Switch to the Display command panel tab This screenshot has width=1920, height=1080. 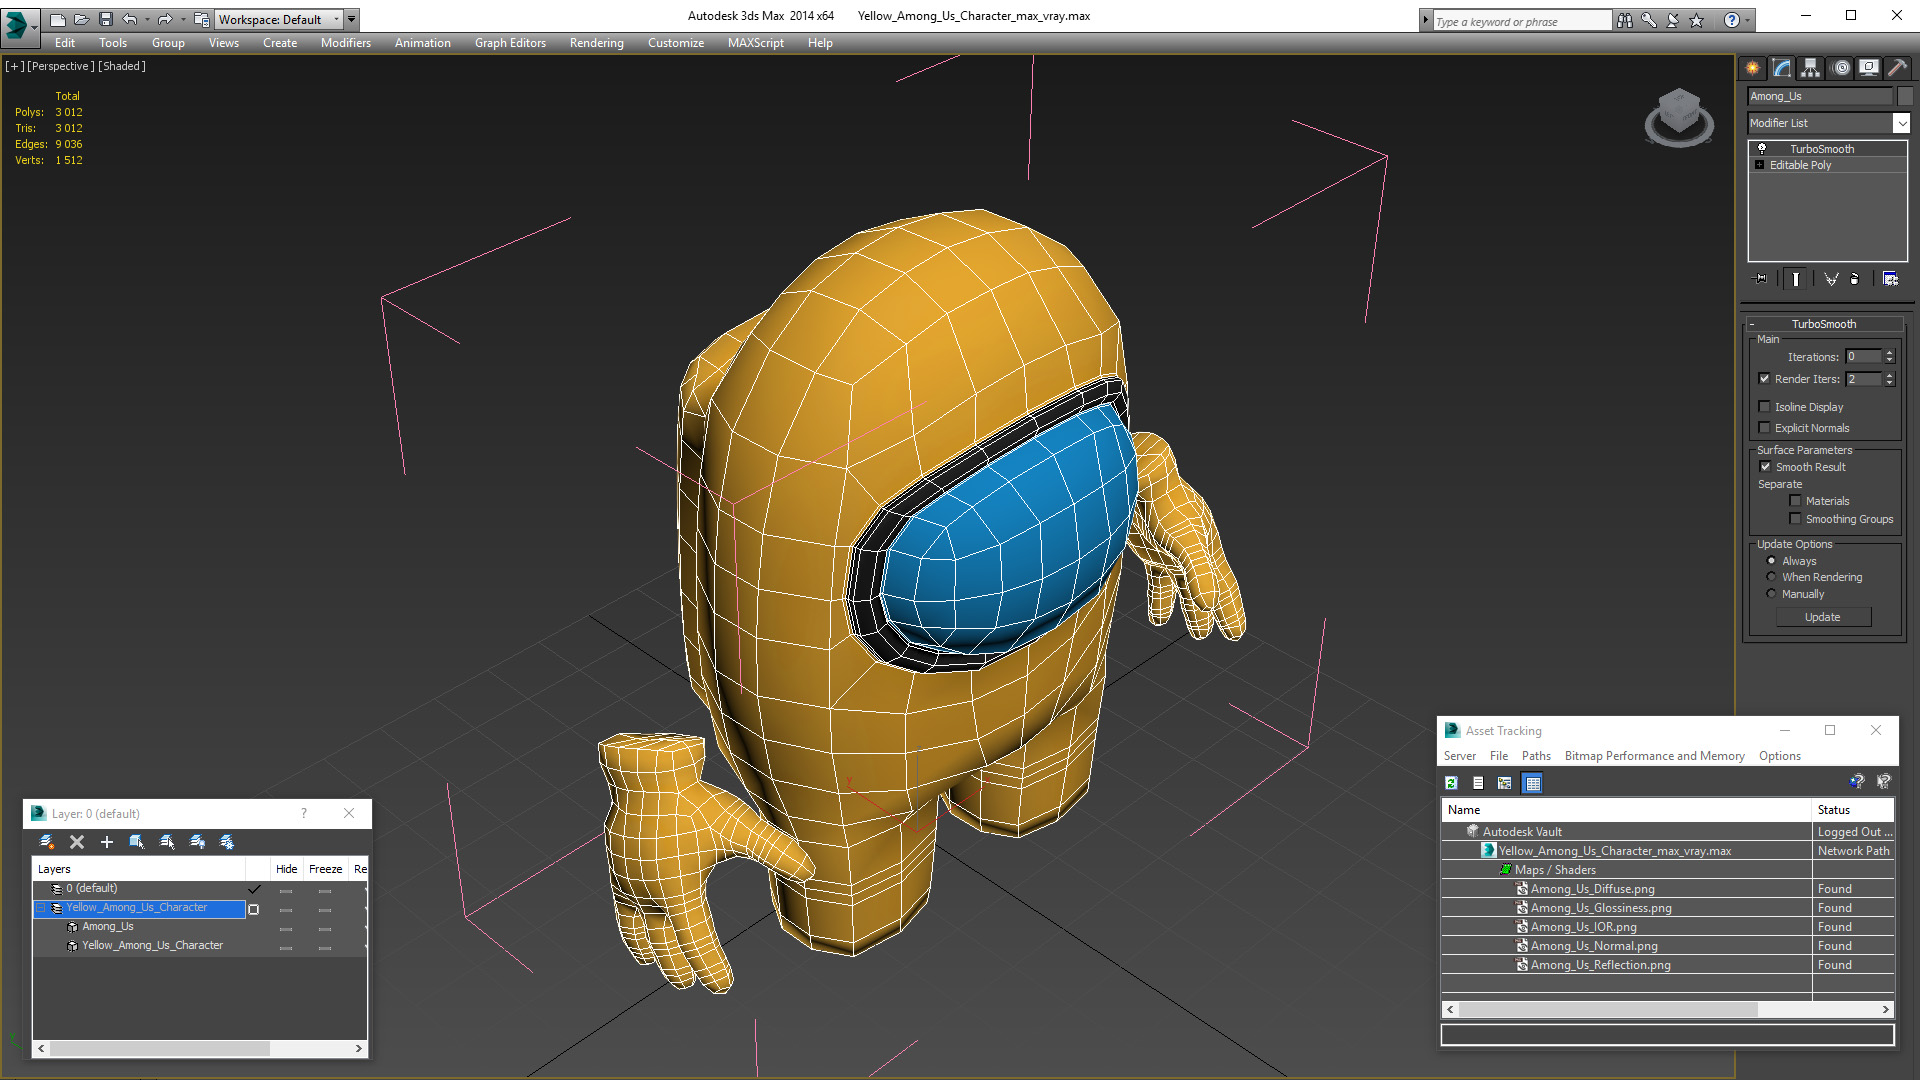pyautogui.click(x=1868, y=68)
